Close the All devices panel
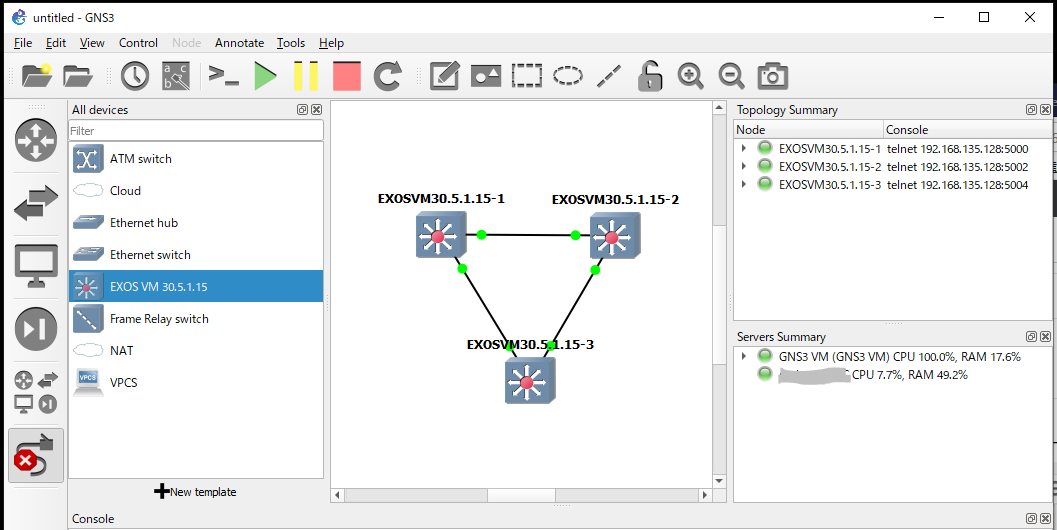 tap(317, 109)
